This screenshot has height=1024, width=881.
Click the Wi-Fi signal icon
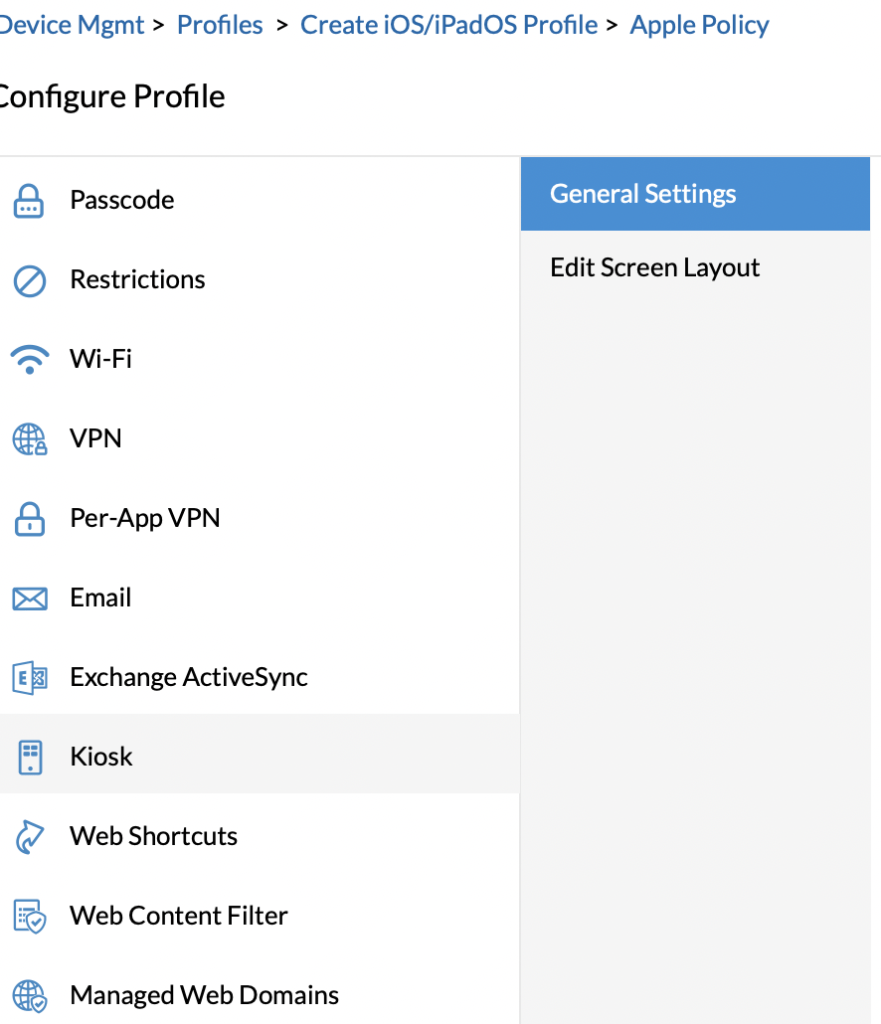(x=29, y=359)
